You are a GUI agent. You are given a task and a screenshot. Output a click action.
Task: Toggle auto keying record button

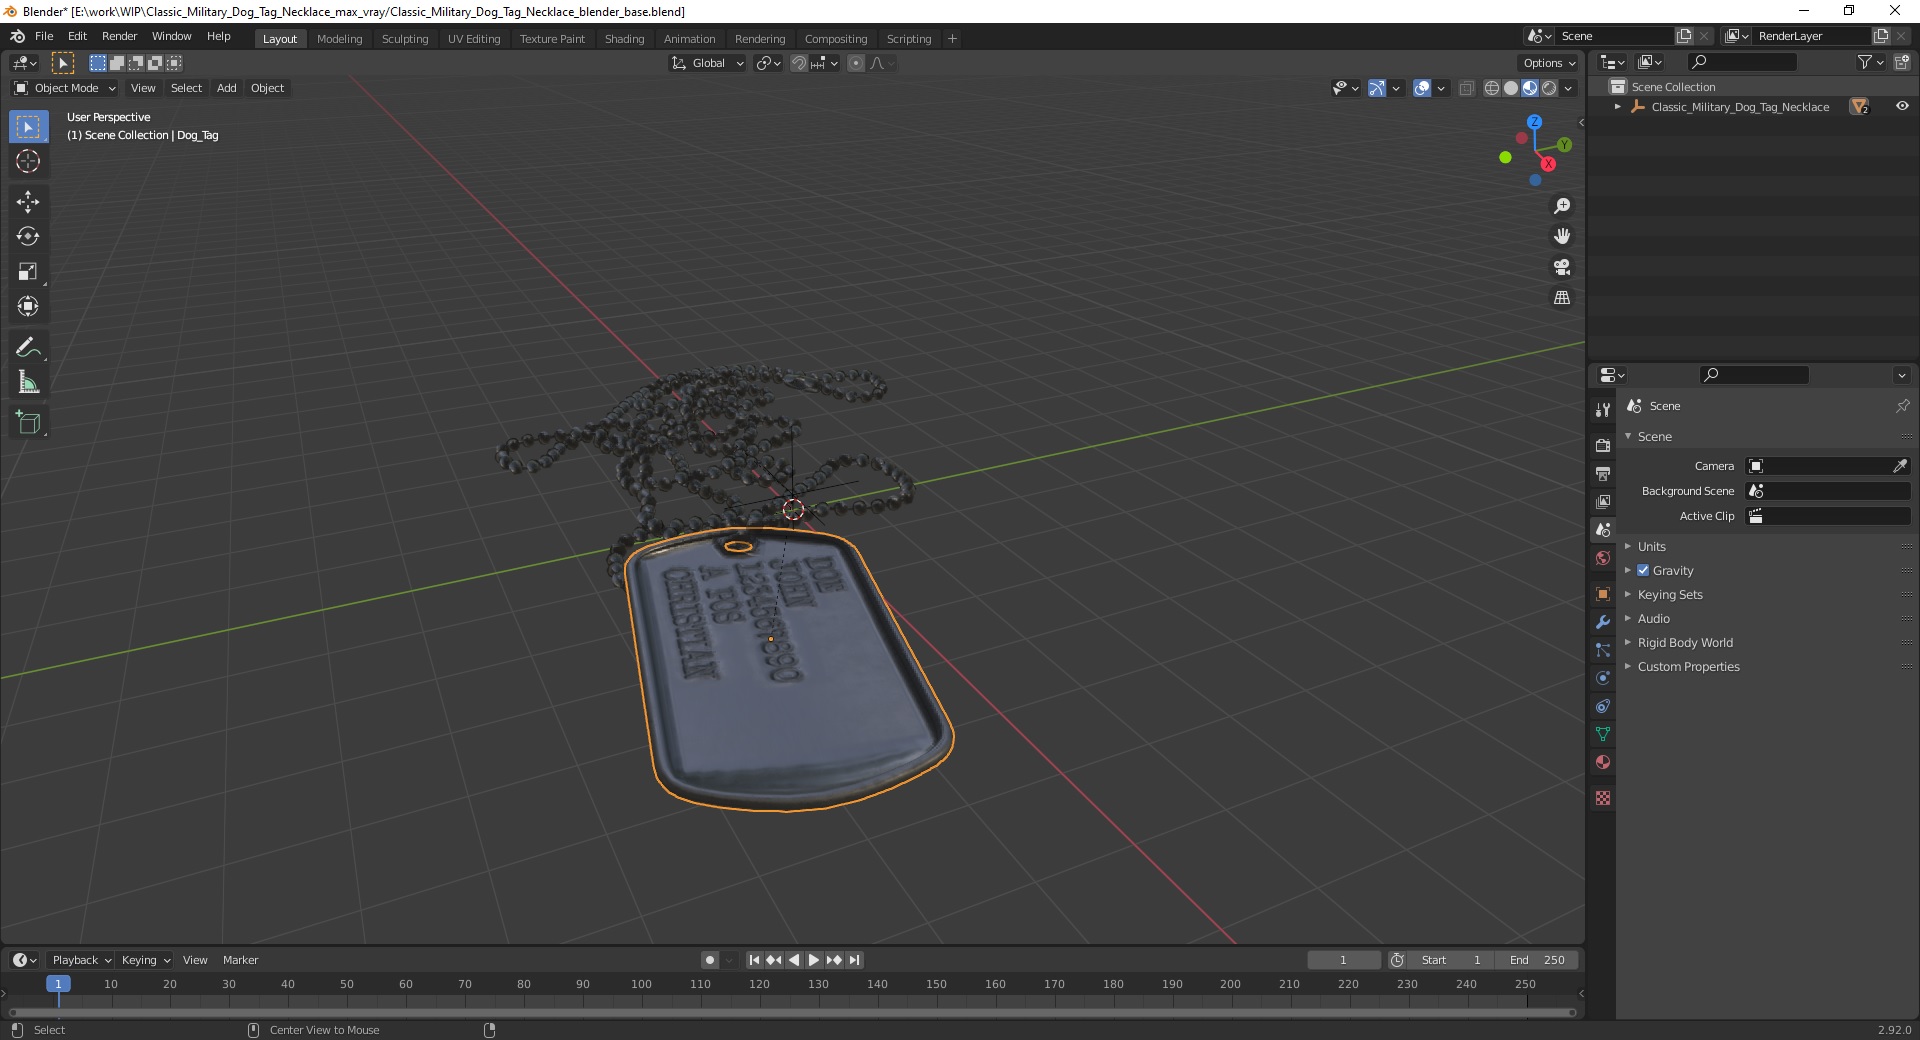point(710,960)
